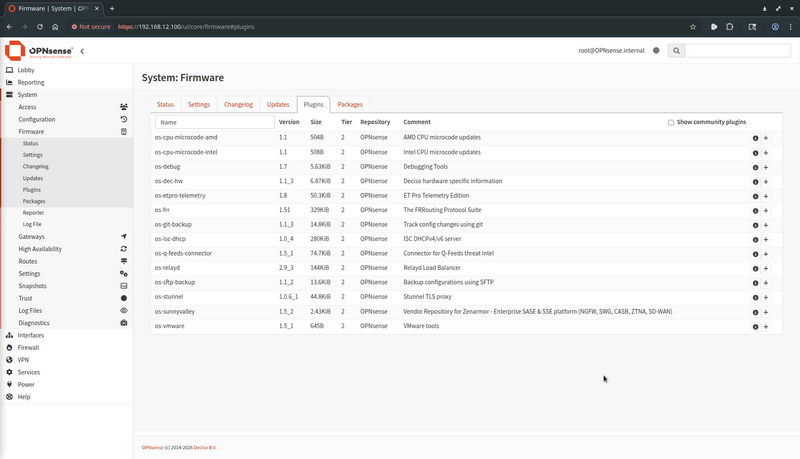Show info for os-cpu-microcode-intel plugin

coord(755,153)
